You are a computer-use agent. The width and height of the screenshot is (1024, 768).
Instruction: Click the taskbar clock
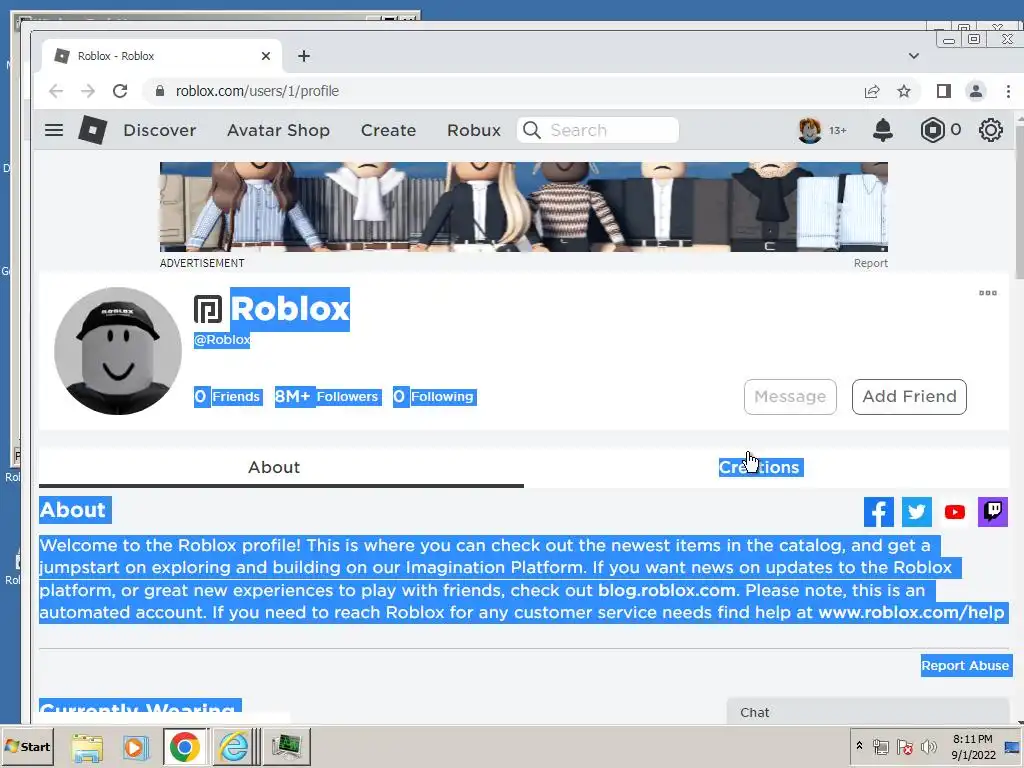973,746
